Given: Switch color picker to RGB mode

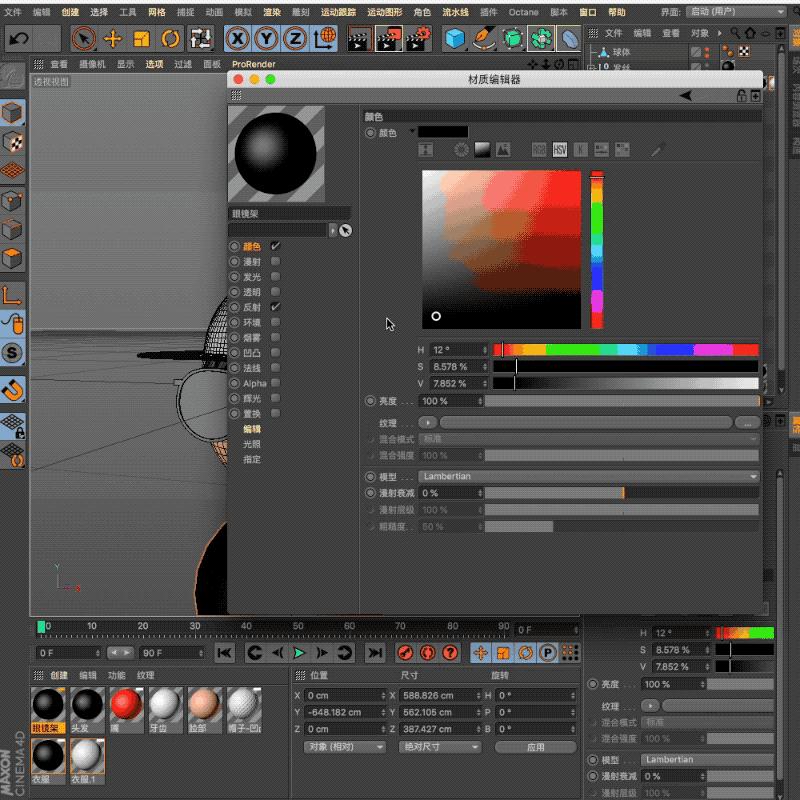Looking at the screenshot, I should pyautogui.click(x=539, y=150).
